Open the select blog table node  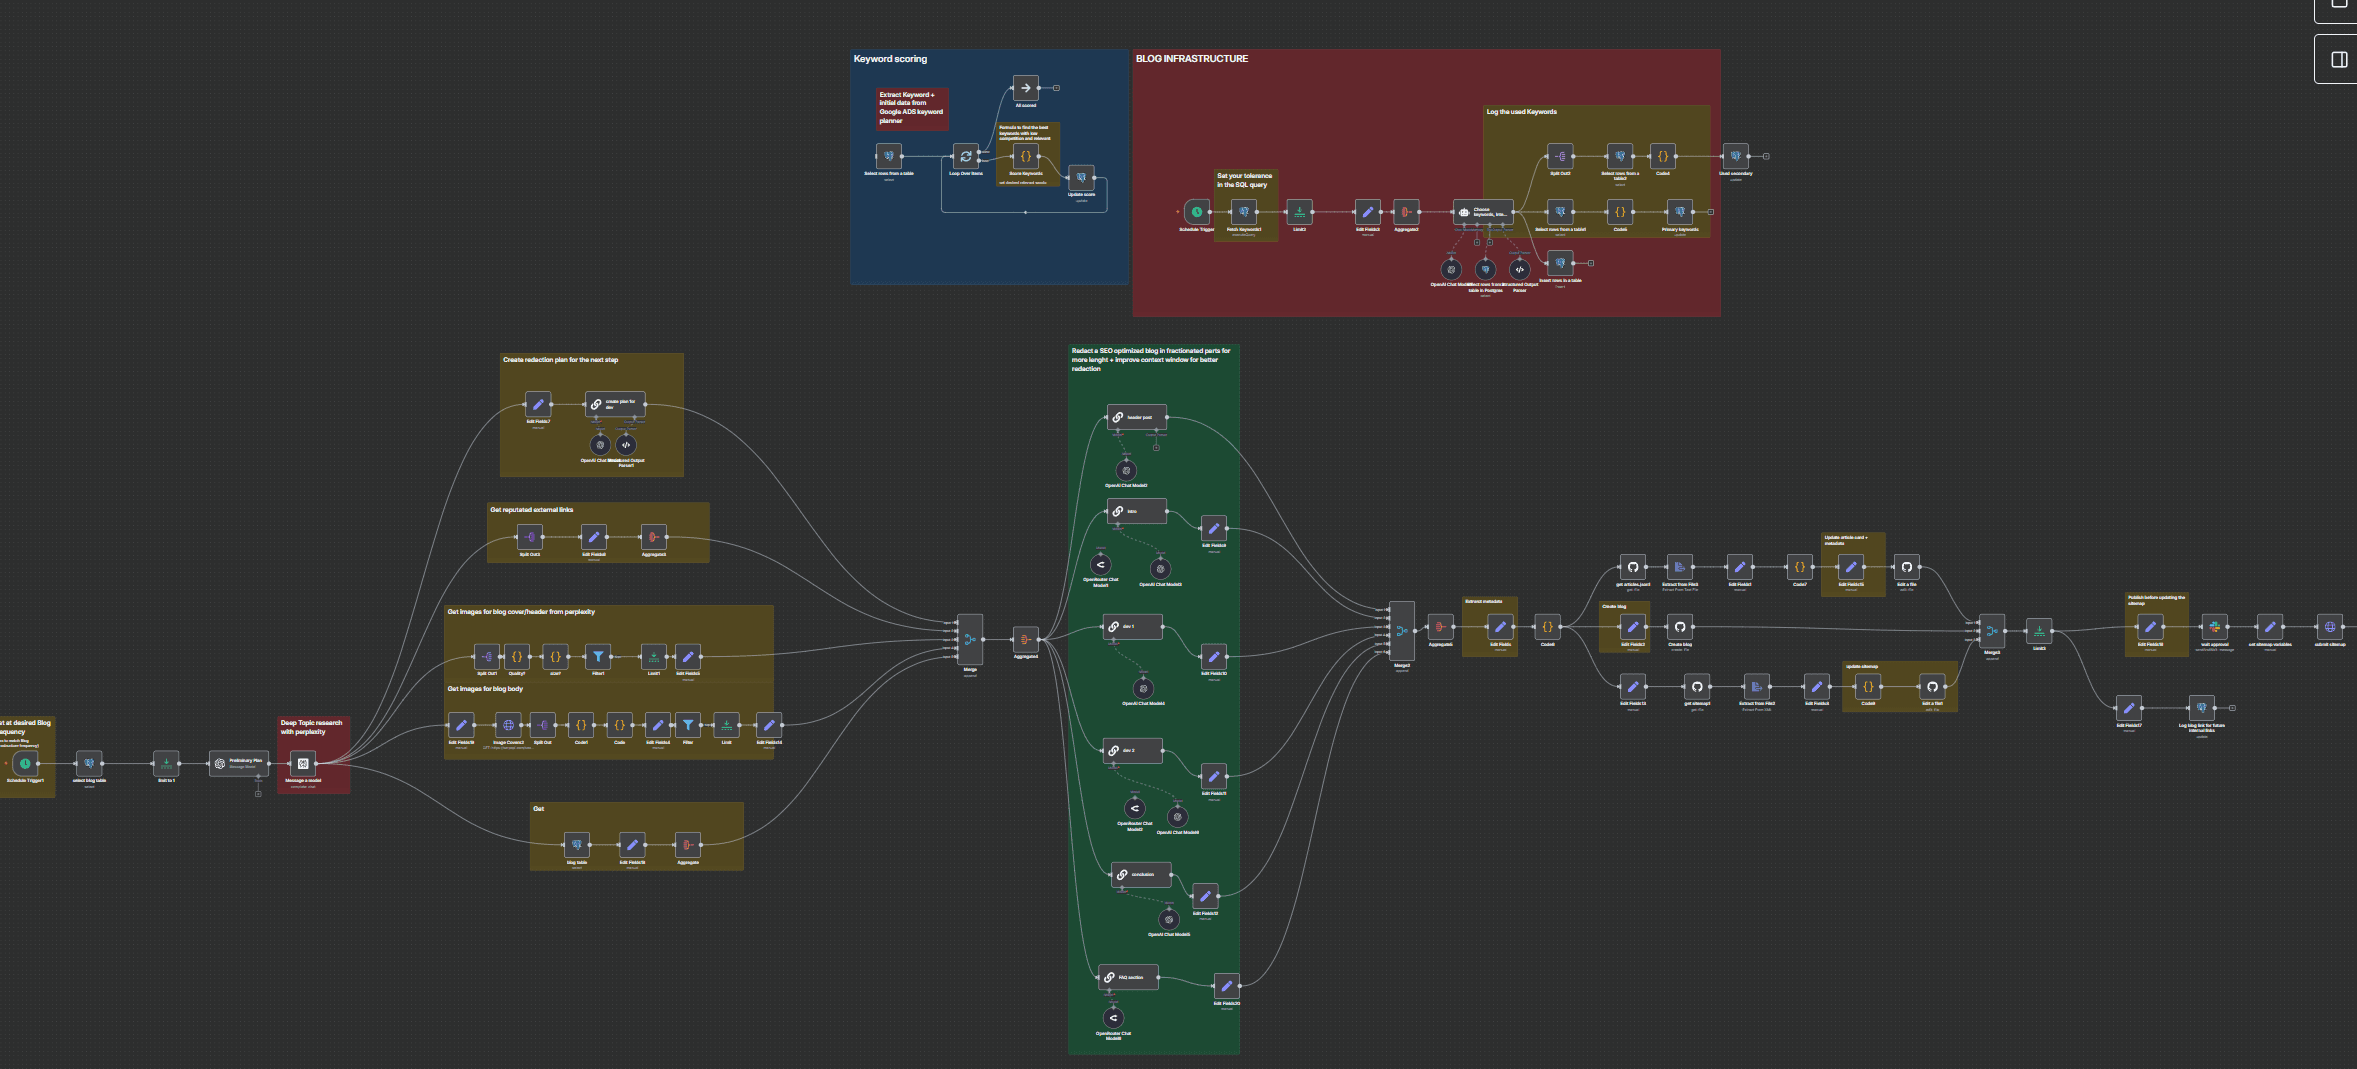coord(89,763)
